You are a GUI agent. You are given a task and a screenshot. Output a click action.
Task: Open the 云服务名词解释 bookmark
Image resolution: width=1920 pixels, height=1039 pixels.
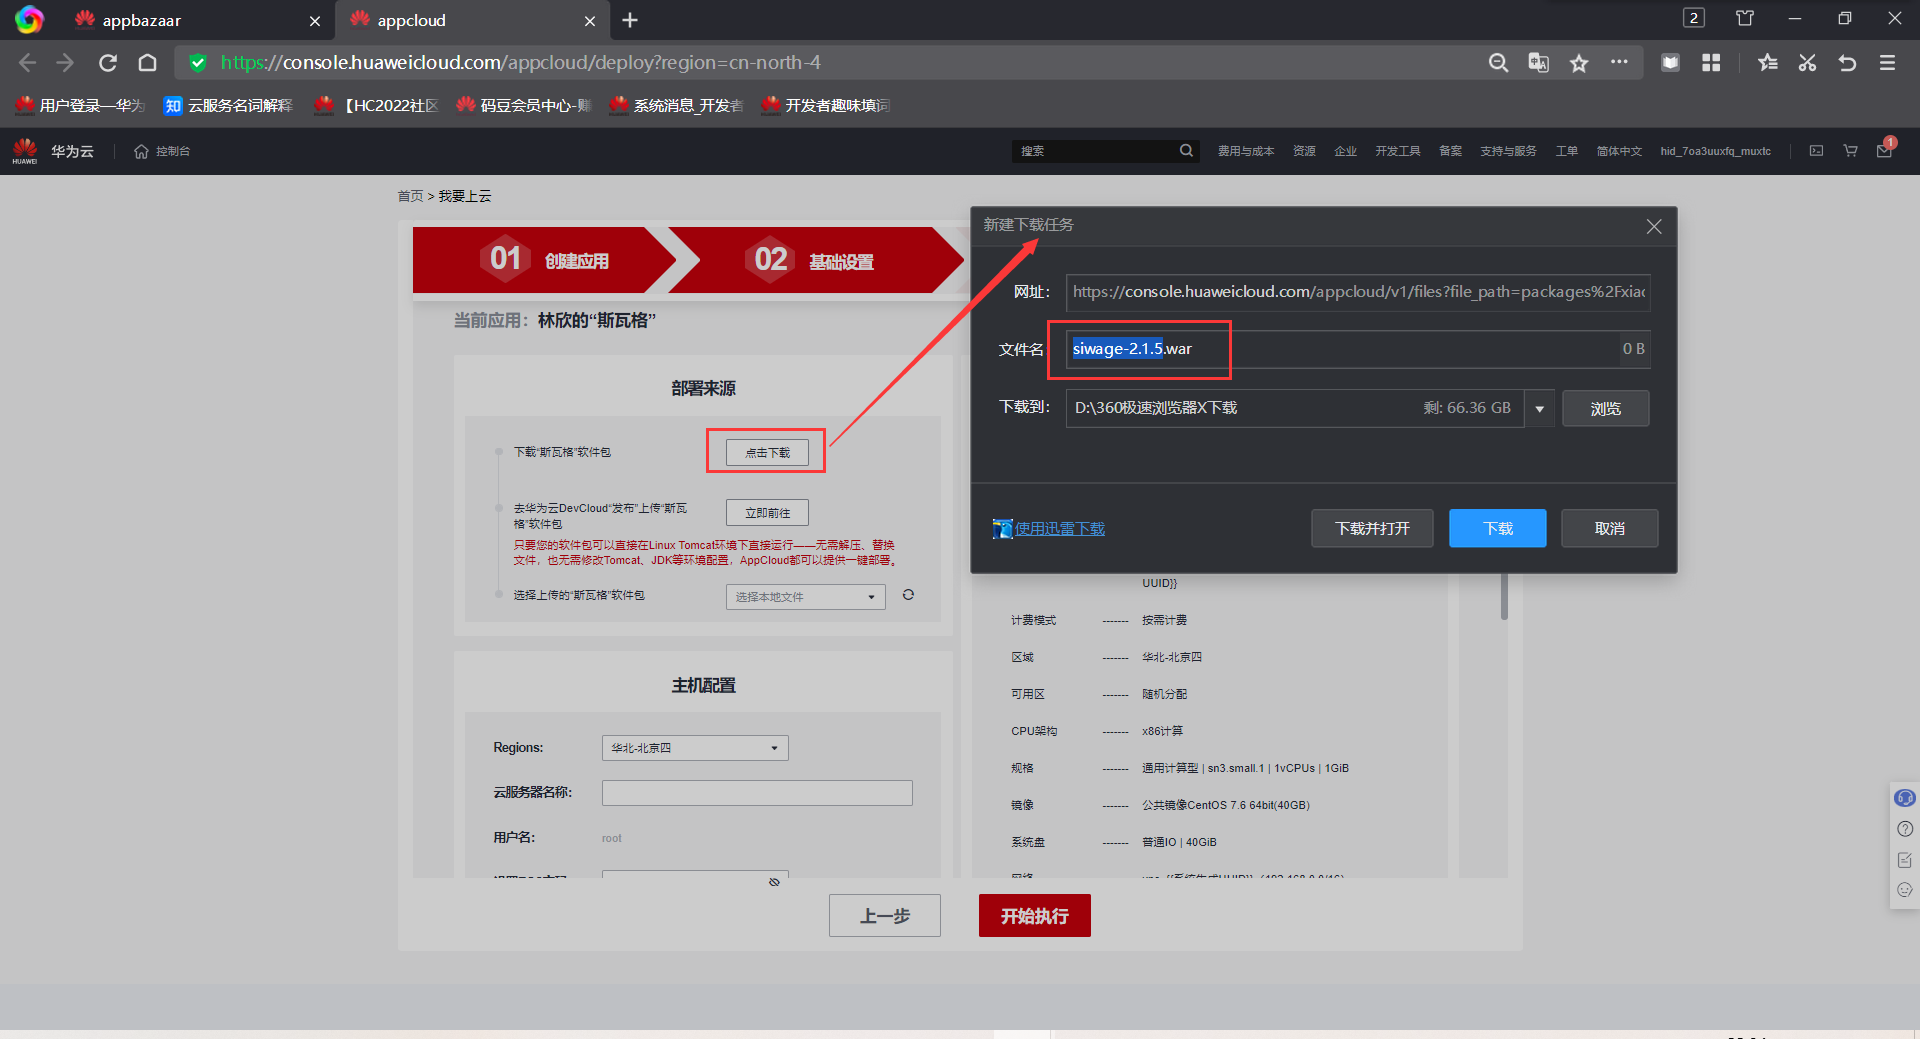click(x=229, y=105)
